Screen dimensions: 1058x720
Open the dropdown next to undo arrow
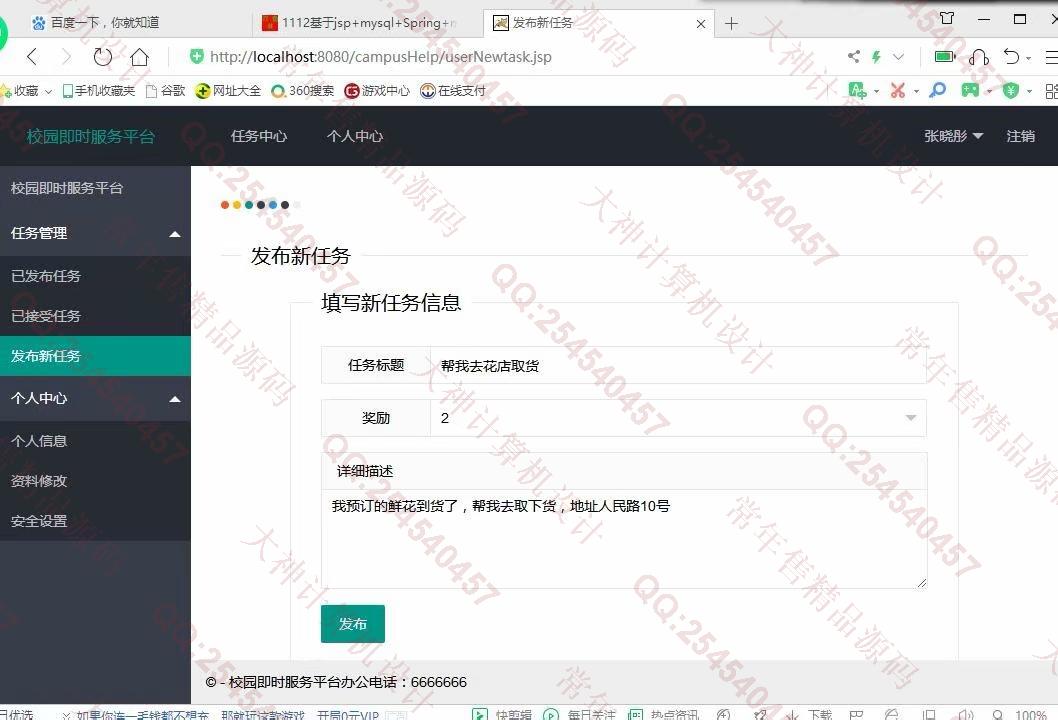(x=1028, y=58)
